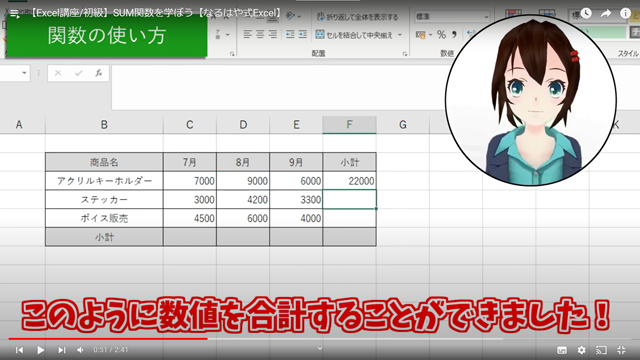Seek along the red progress bar
Image resolution: width=640 pixels, height=360 pixels.
pyautogui.click(x=256, y=338)
